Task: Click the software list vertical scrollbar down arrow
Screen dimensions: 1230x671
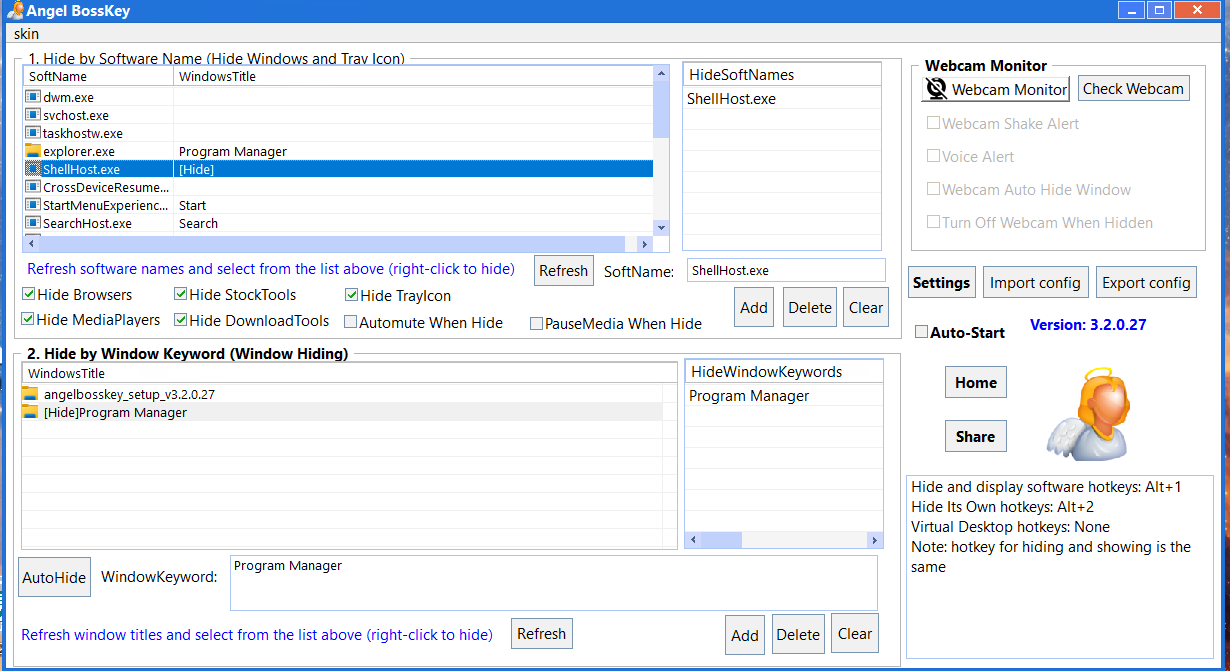Action: pos(660,228)
